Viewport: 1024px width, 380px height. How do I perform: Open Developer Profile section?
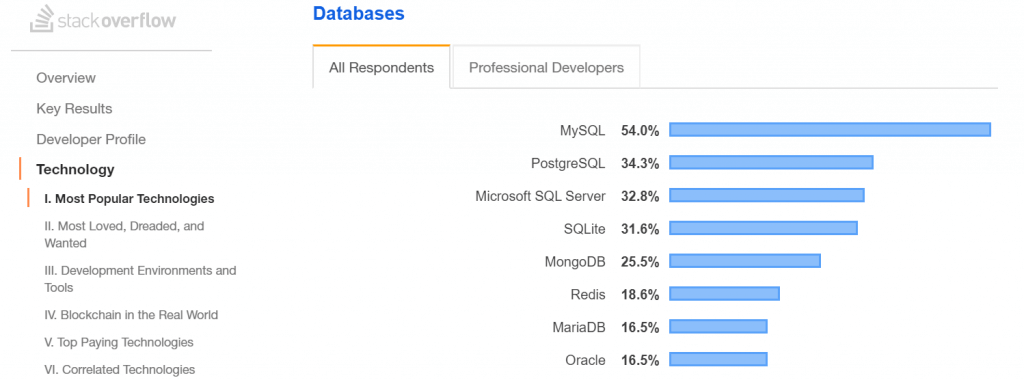tap(91, 139)
